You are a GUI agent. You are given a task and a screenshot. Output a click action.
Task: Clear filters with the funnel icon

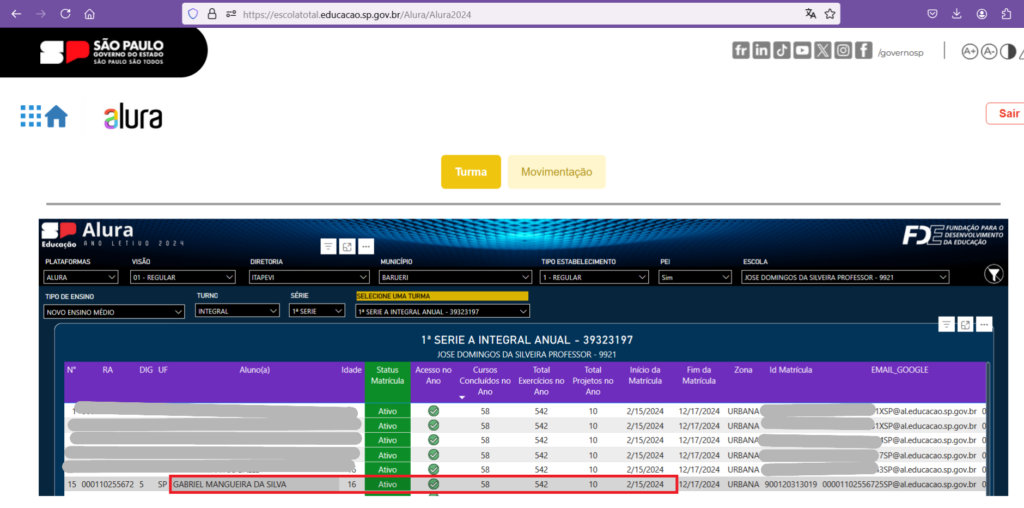pos(993,274)
